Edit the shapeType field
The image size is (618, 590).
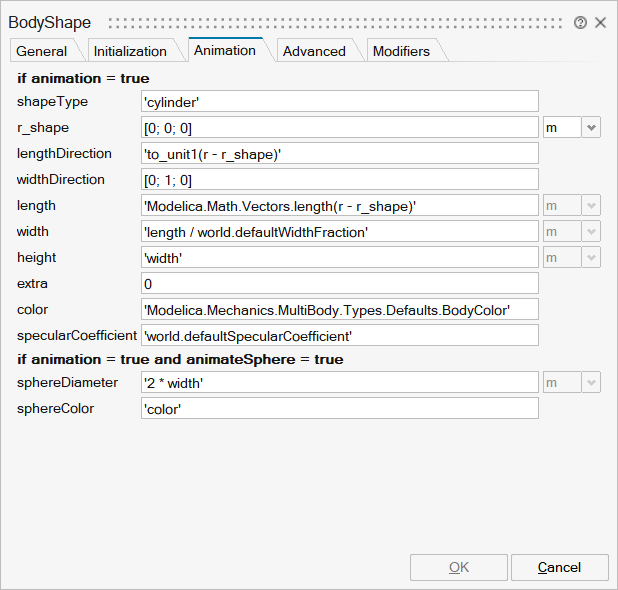pyautogui.click(x=340, y=101)
